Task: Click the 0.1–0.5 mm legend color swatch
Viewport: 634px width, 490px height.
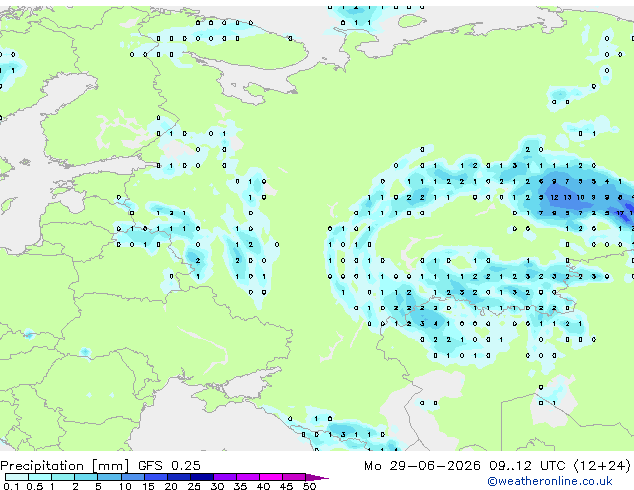Action: [17, 477]
